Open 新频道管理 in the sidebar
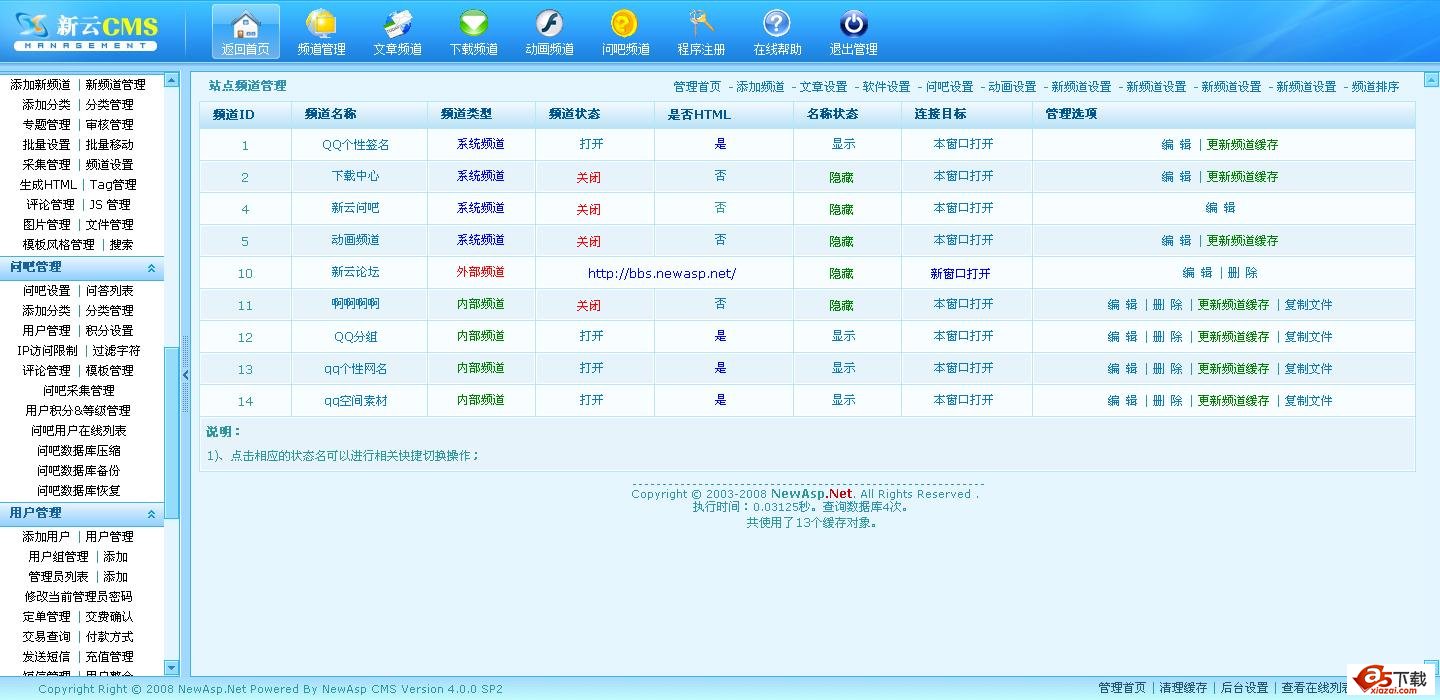The height and width of the screenshot is (700, 1440). (116, 85)
